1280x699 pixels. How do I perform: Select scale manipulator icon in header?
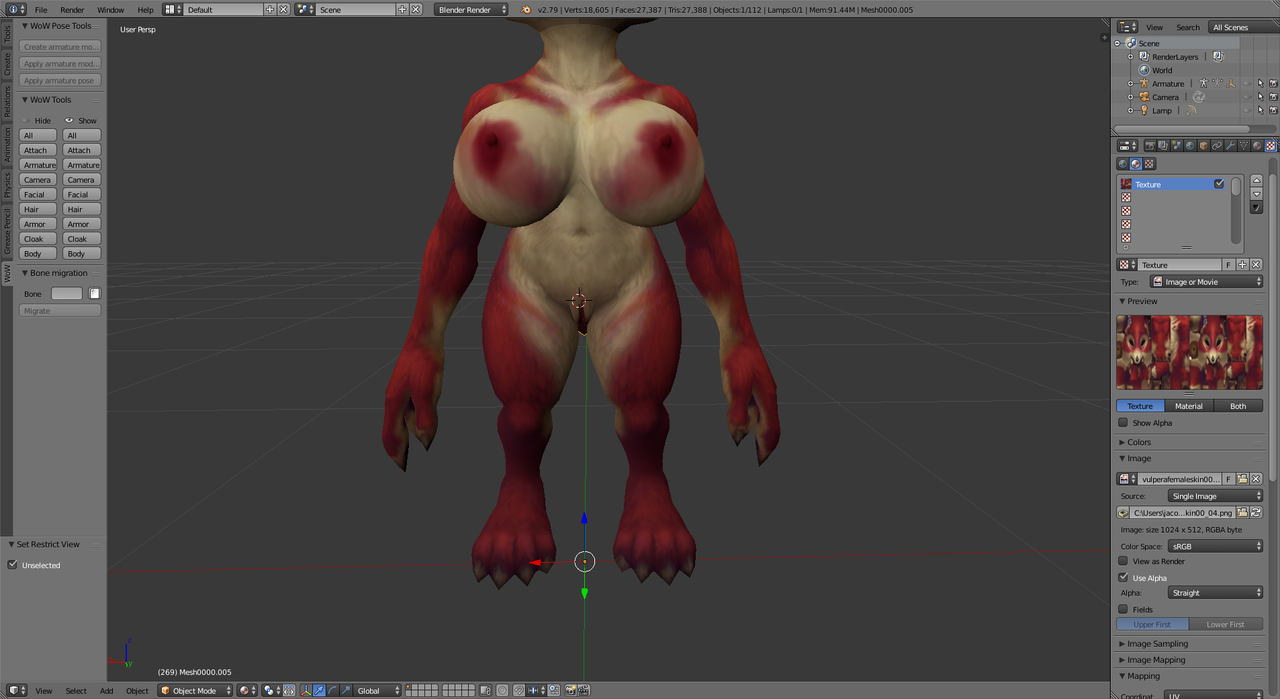346,691
